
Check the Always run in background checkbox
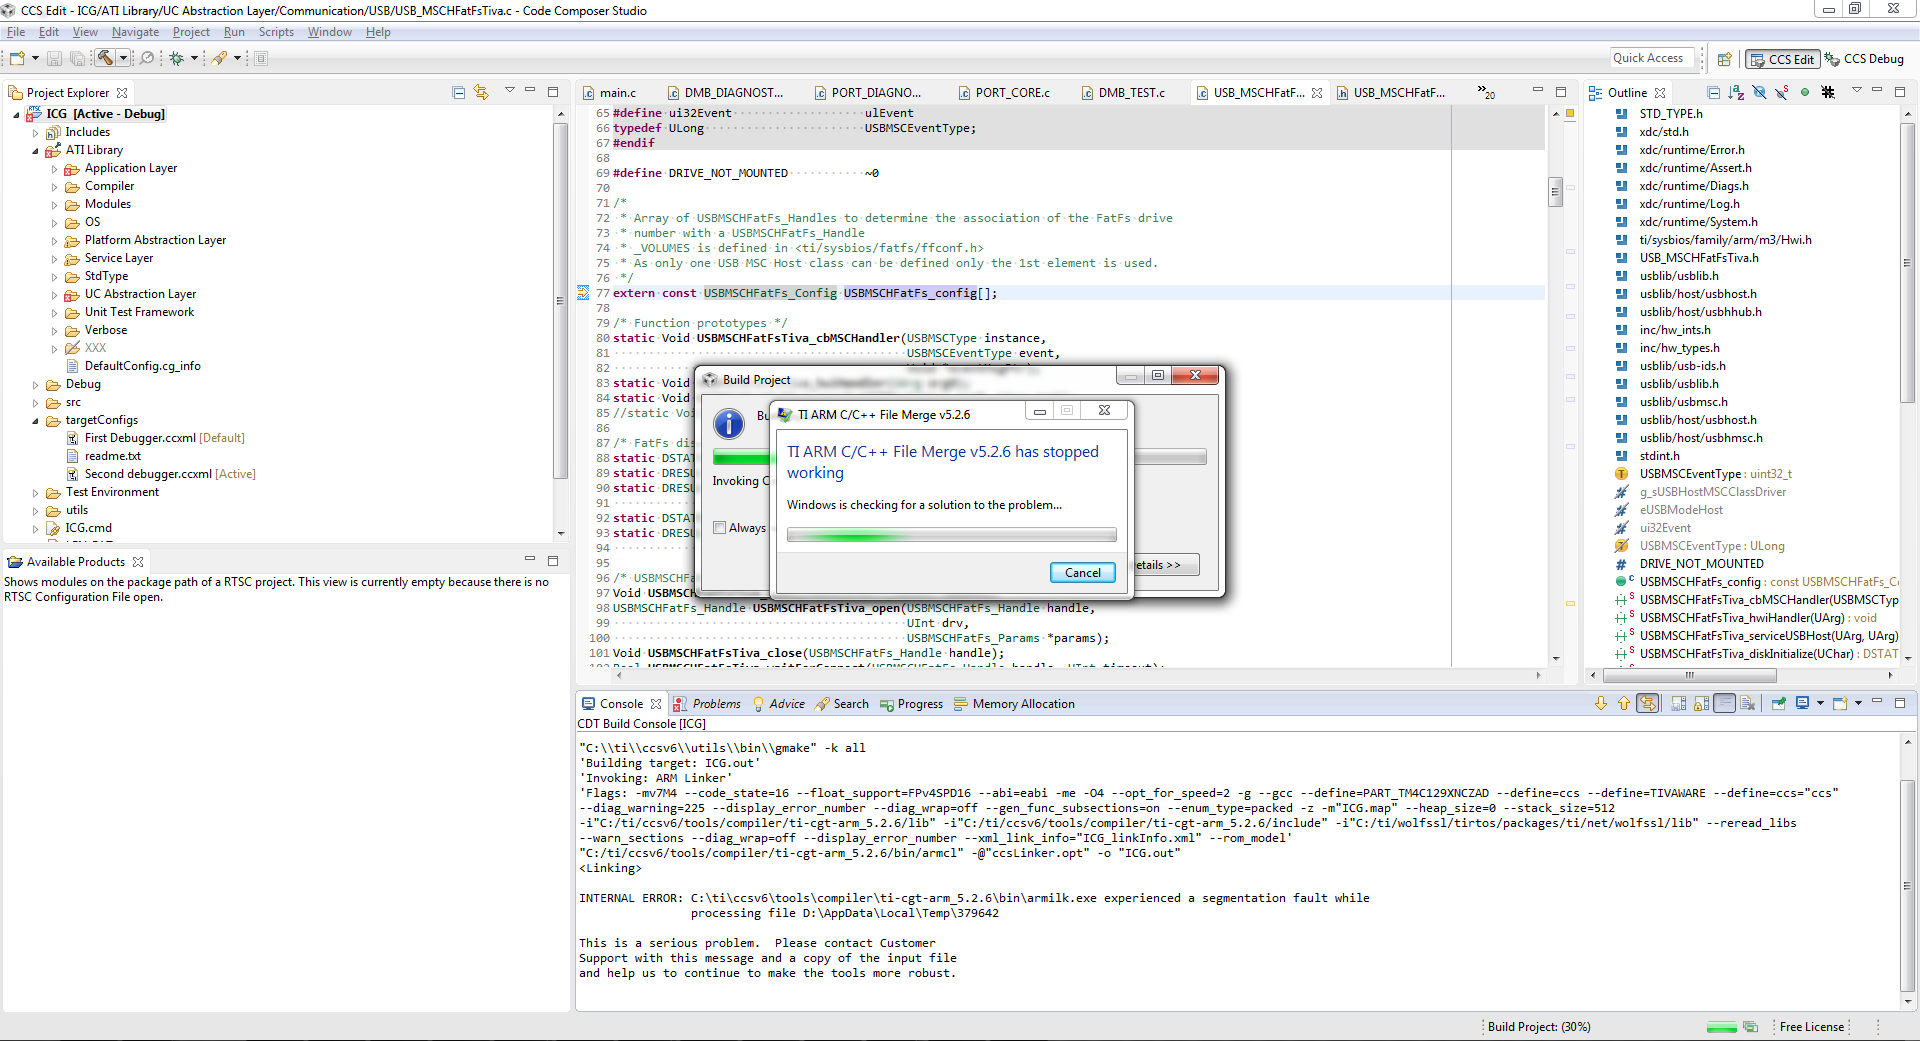pyautogui.click(x=719, y=528)
